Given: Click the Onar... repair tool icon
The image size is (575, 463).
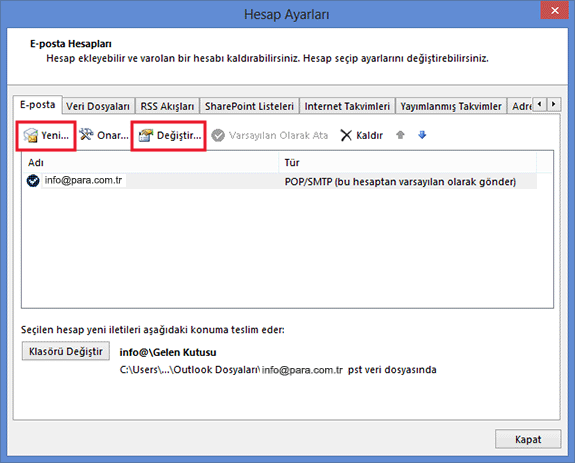Looking at the screenshot, I should pos(87,135).
